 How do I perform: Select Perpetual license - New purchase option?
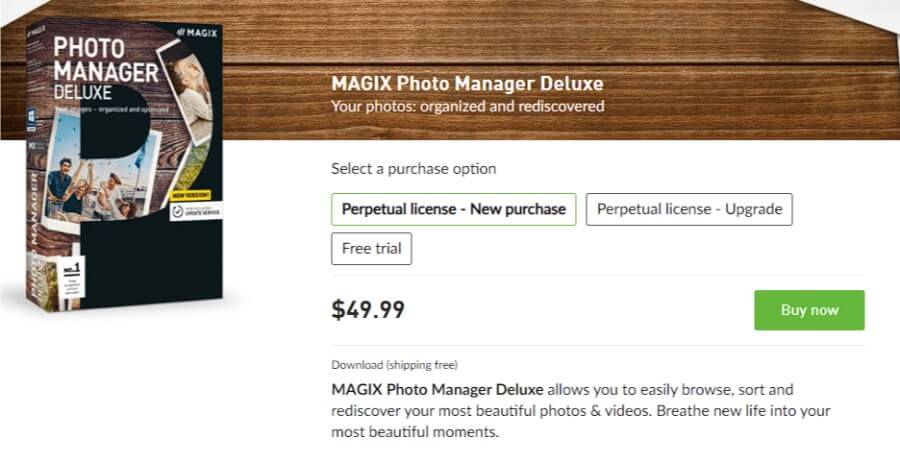[453, 209]
